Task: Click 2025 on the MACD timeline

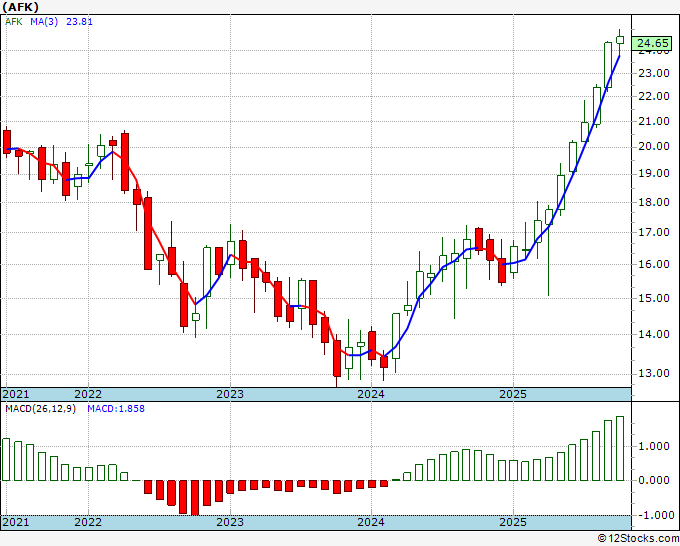Action: click(x=513, y=522)
